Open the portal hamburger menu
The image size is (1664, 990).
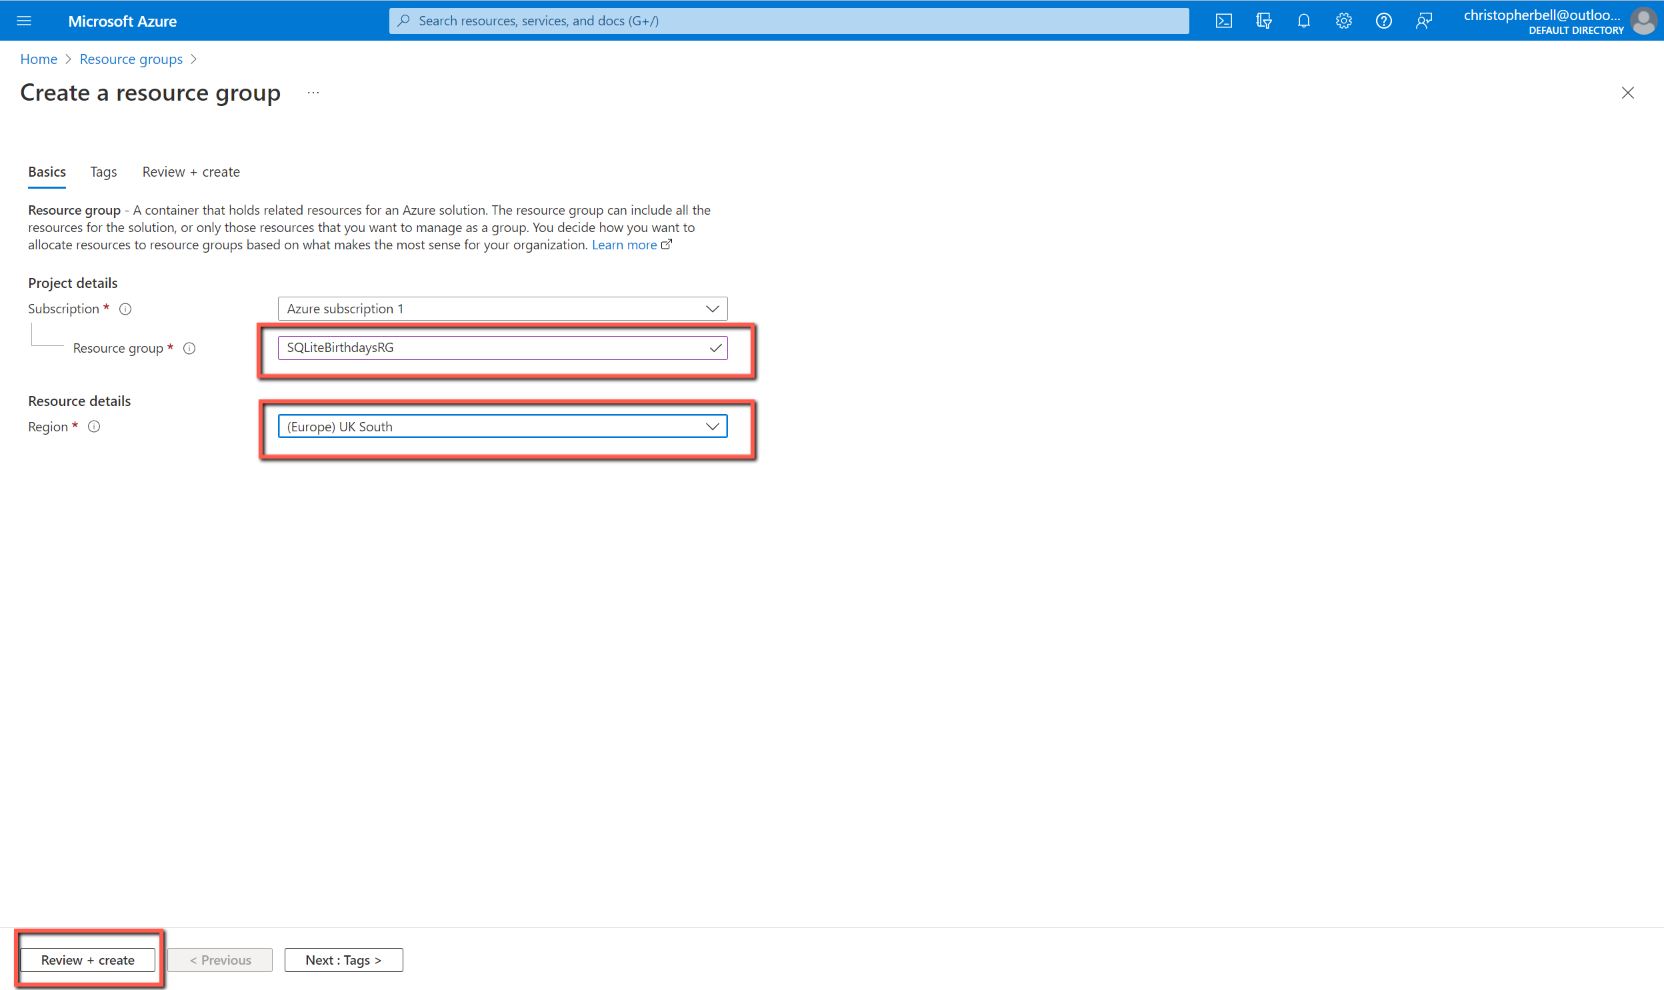pos(24,21)
